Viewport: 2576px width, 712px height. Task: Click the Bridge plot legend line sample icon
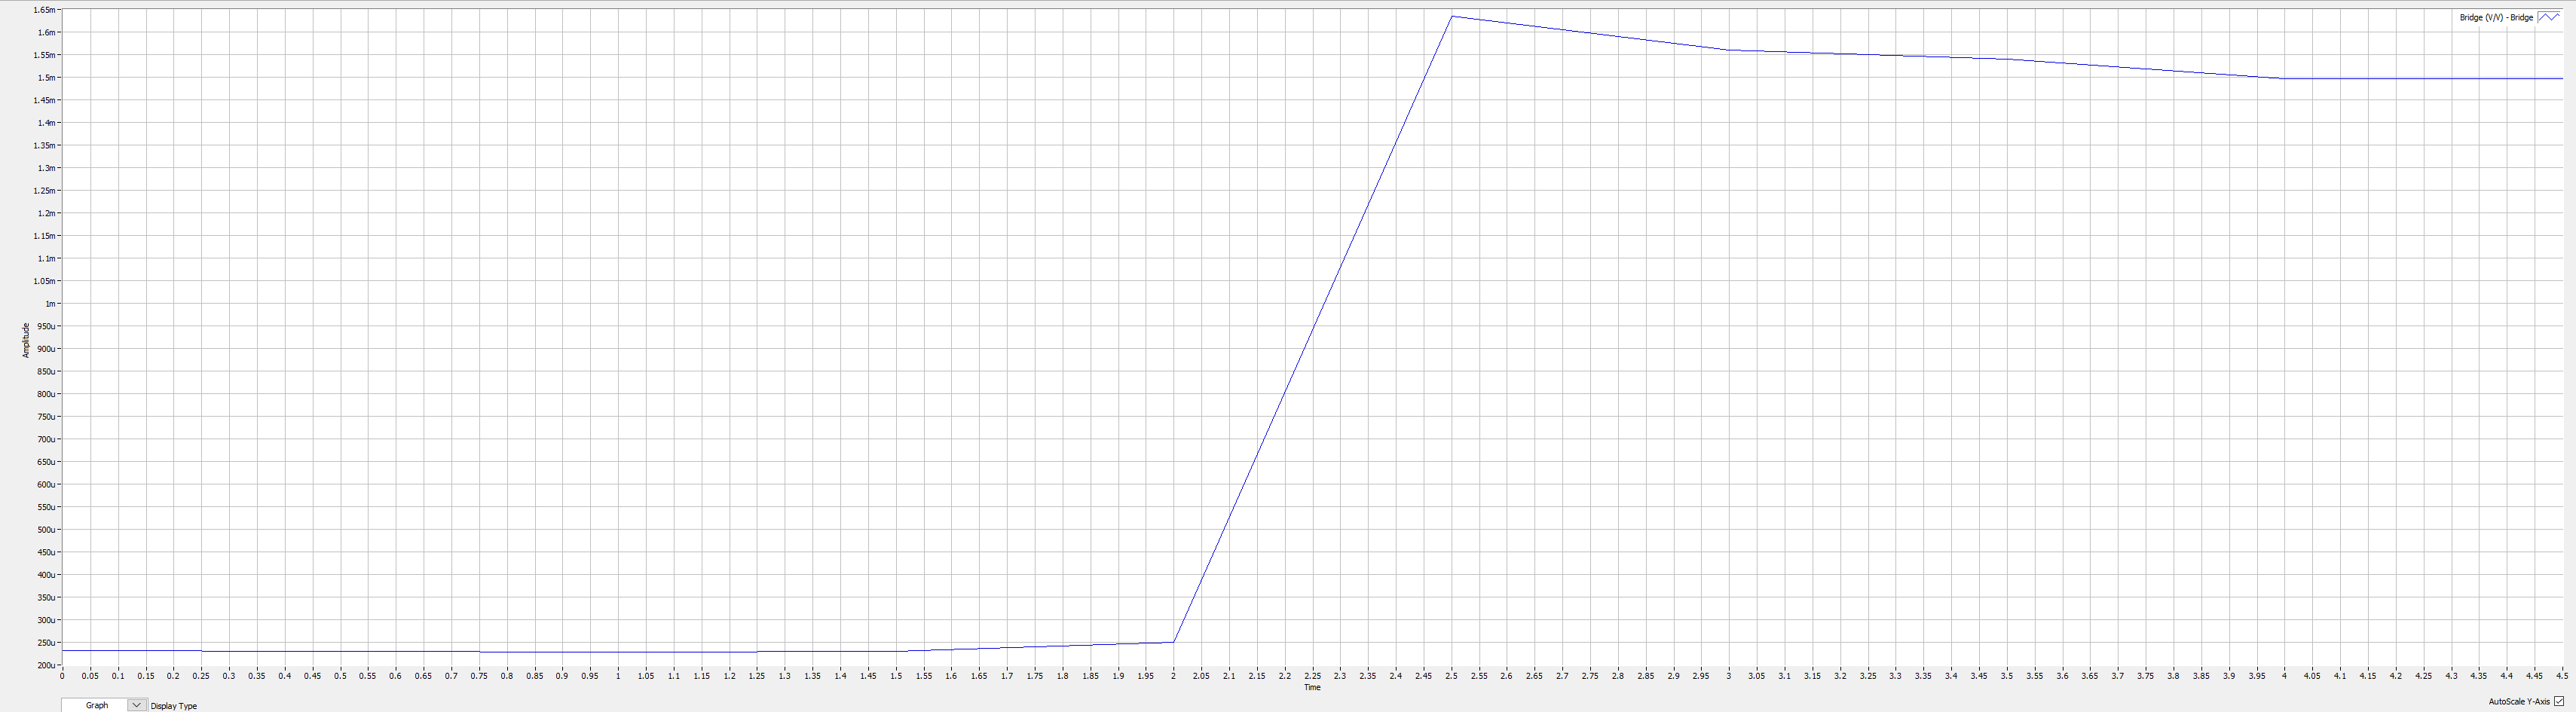(x=2549, y=17)
